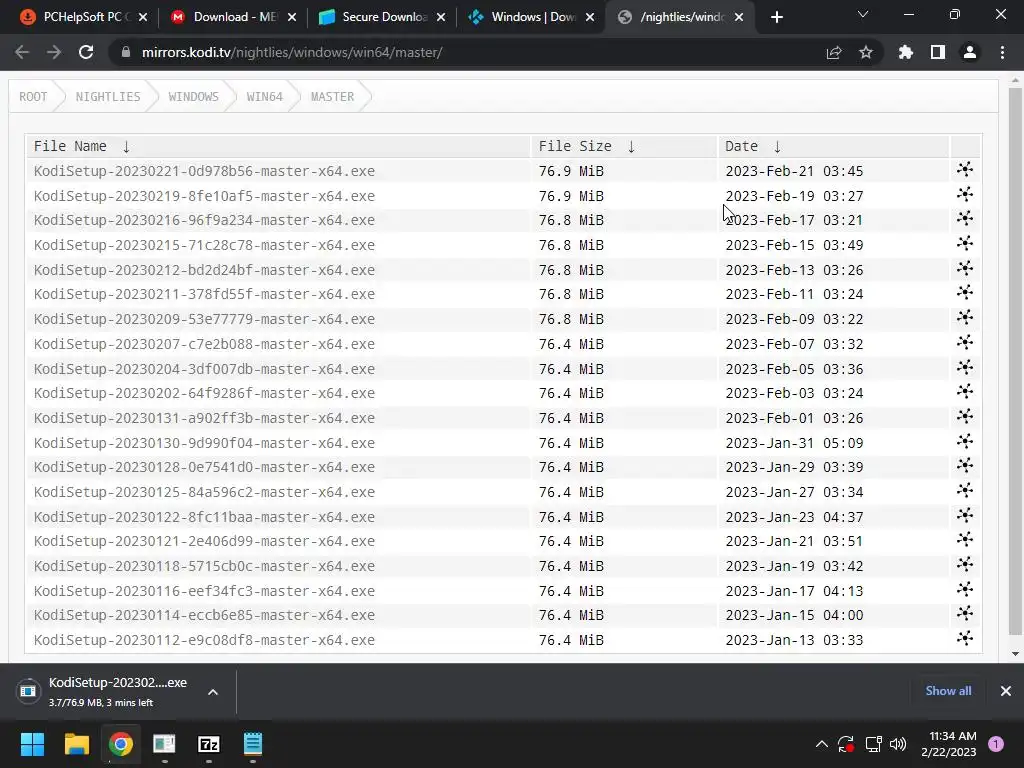Download KodiSetup-20230207-c7e2b088-master-x64.exe
1024x768 pixels.
204,344
